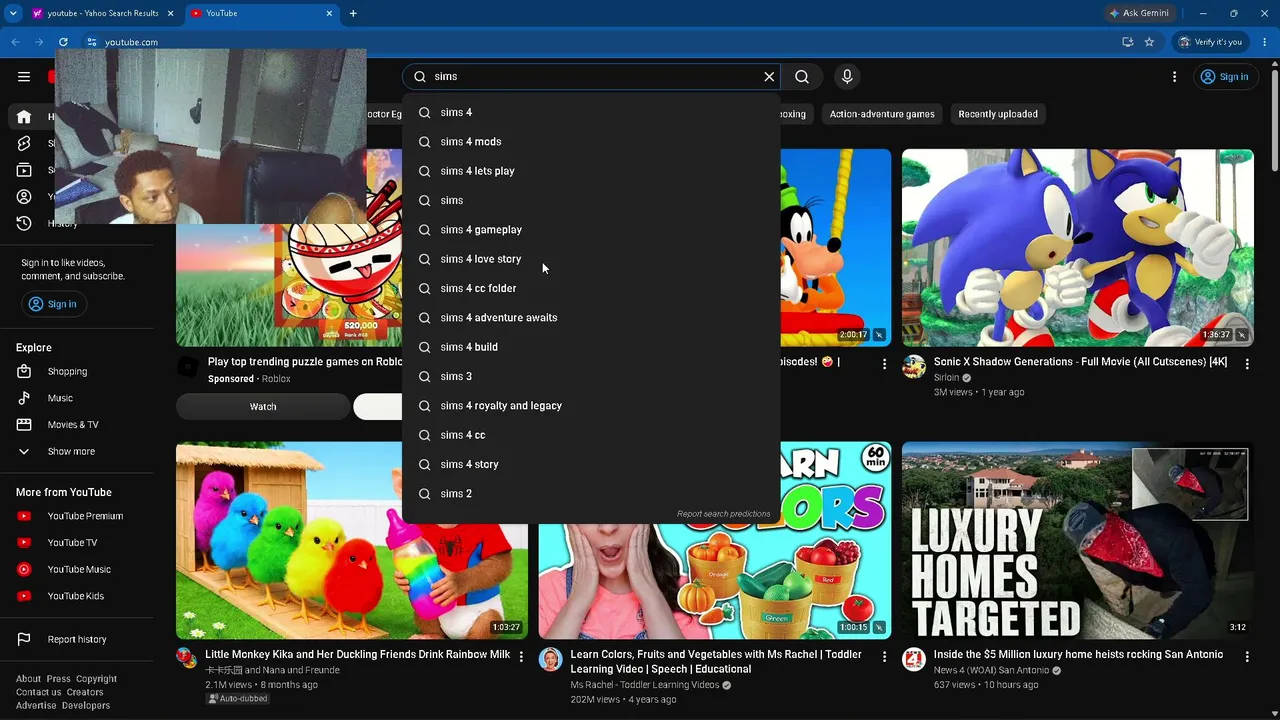Select the 'sims 4 mods' suggestion

point(591,142)
